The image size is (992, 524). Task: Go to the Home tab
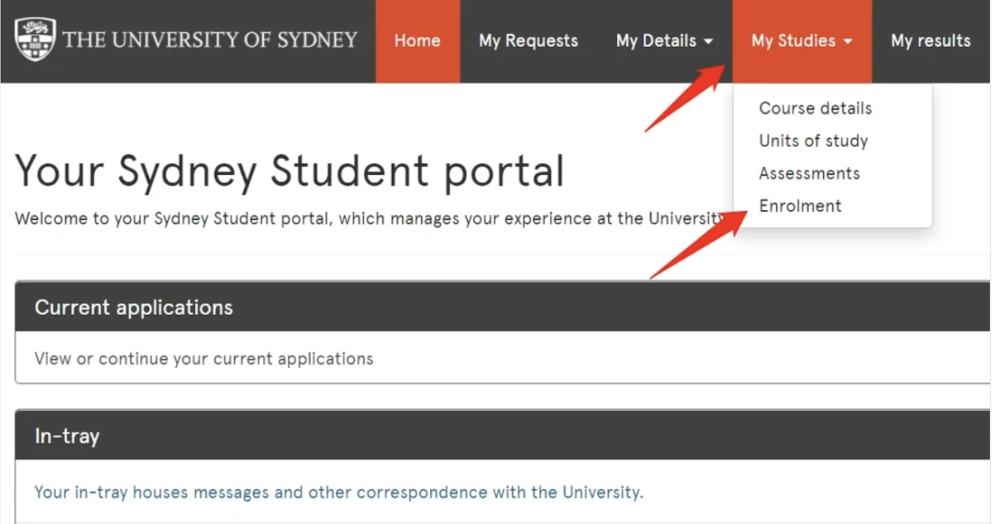417,41
